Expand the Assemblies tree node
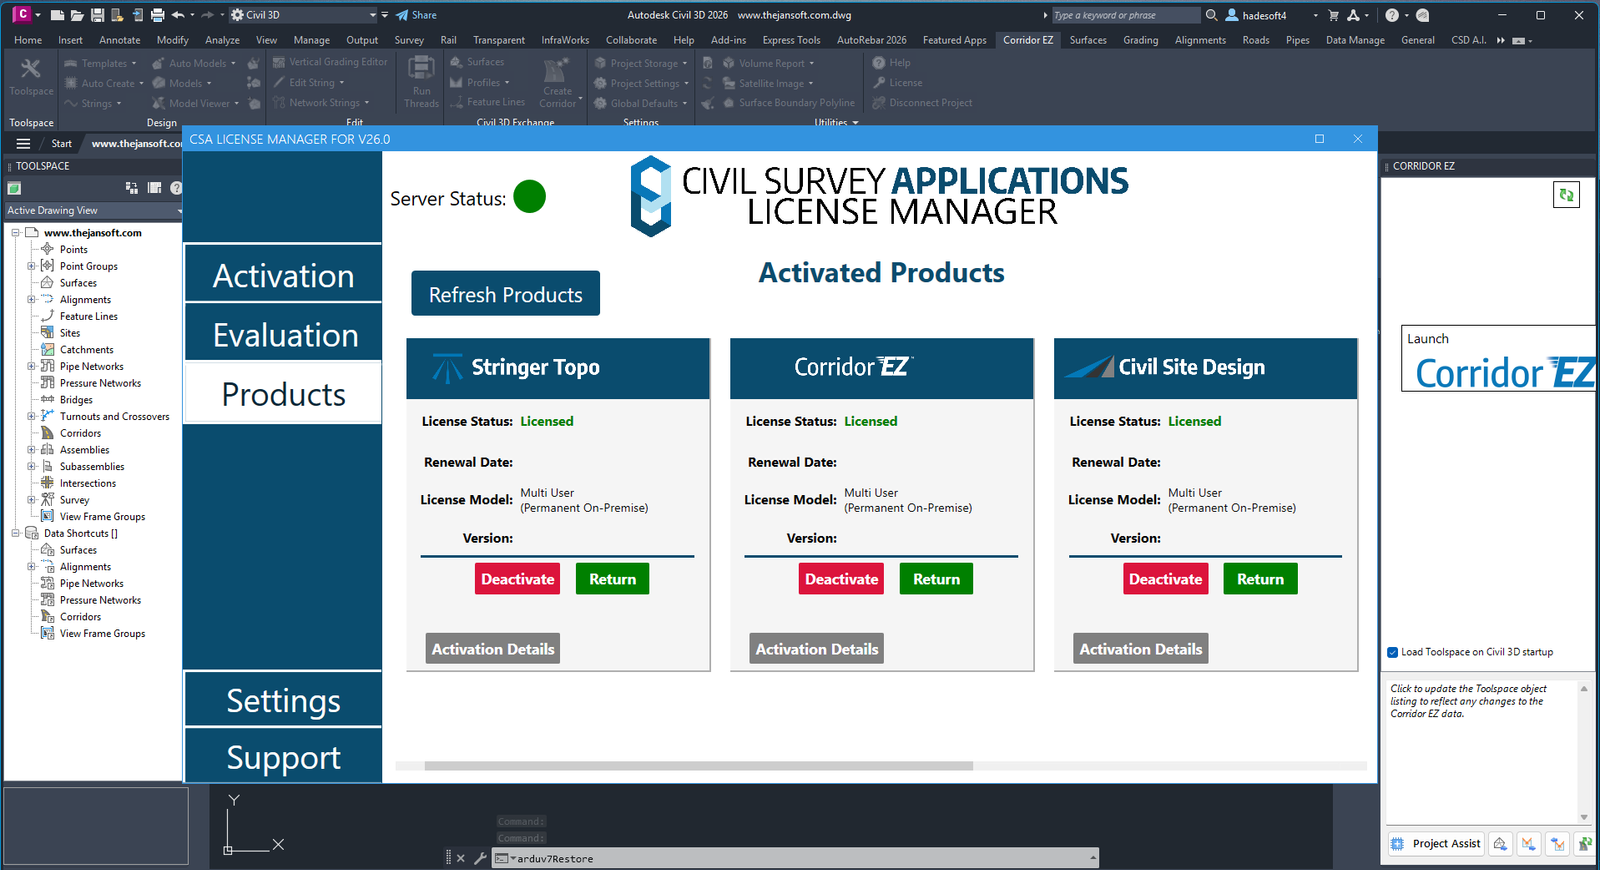Image resolution: width=1600 pixels, height=870 pixels. pos(31,450)
